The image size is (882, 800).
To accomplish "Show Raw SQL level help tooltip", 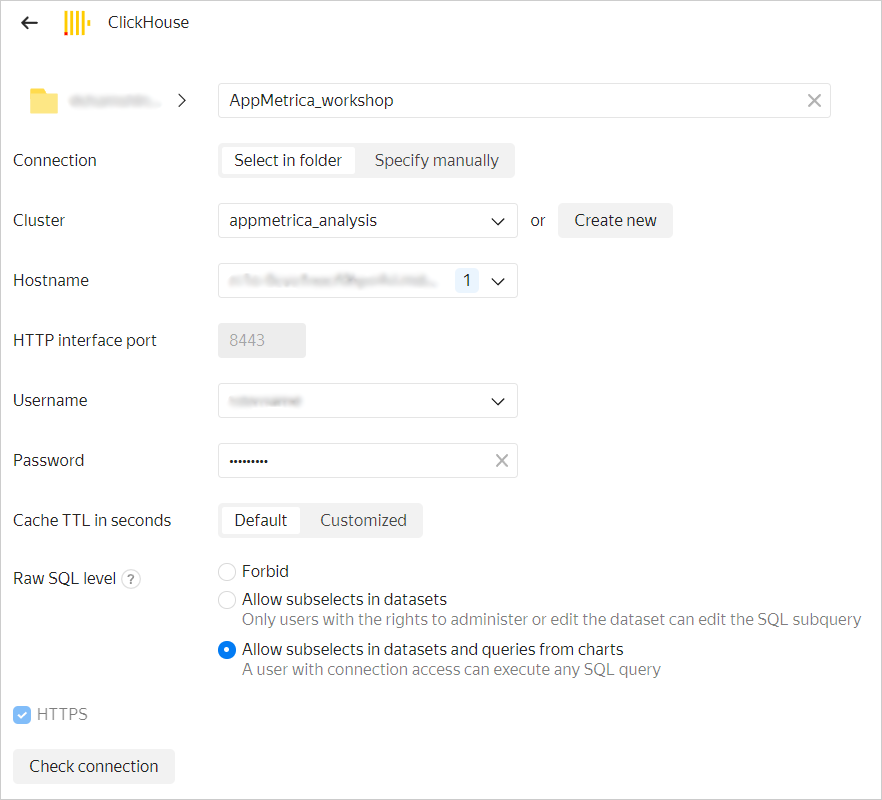I will [x=131, y=579].
